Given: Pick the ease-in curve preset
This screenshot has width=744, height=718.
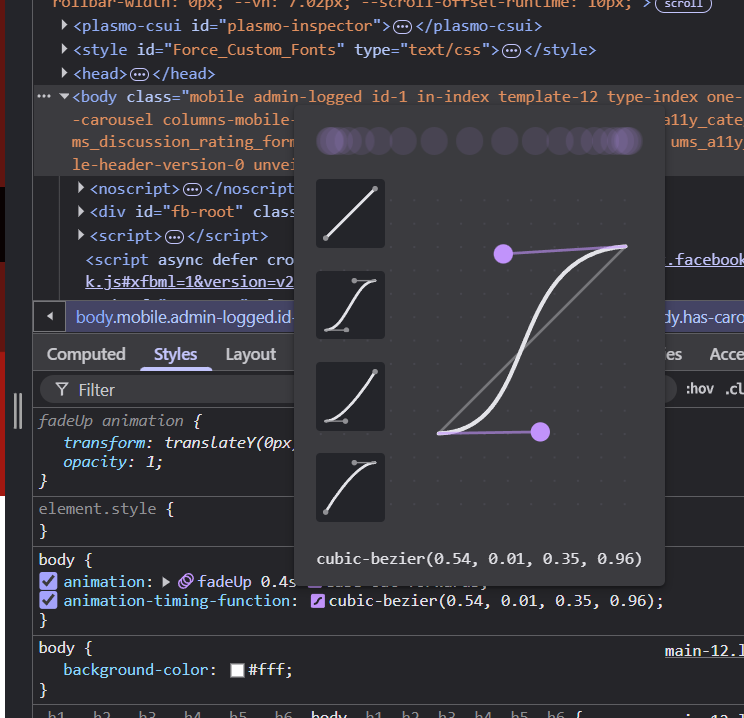Looking at the screenshot, I should click(350, 396).
